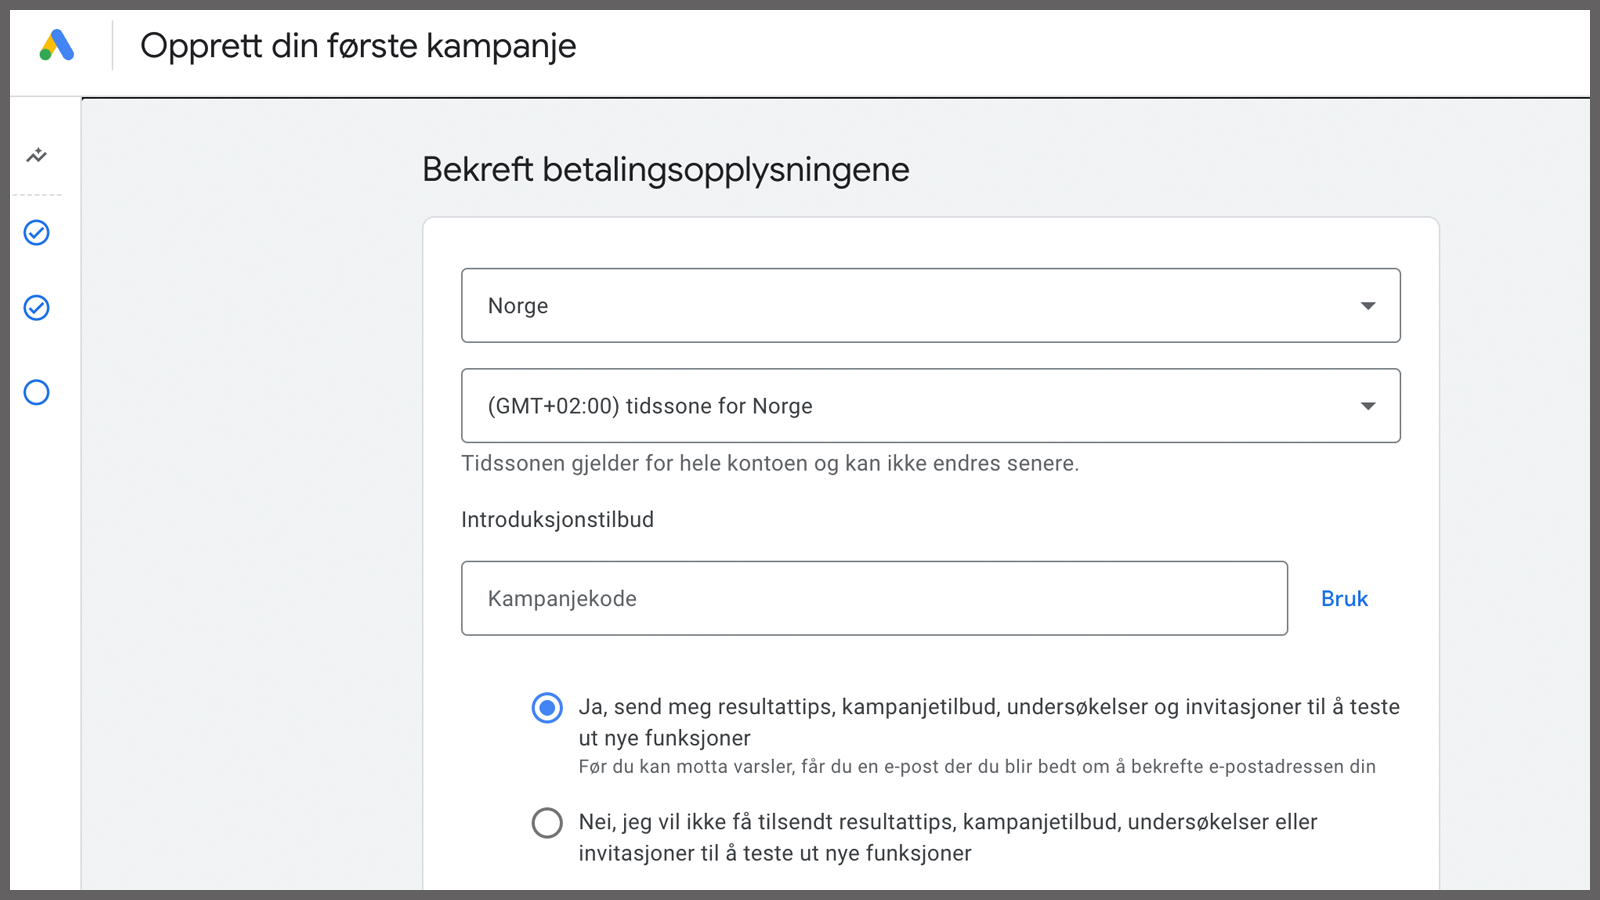Click 'Bekreft betalingsopplysningene' heading
This screenshot has width=1600, height=900.
point(666,170)
